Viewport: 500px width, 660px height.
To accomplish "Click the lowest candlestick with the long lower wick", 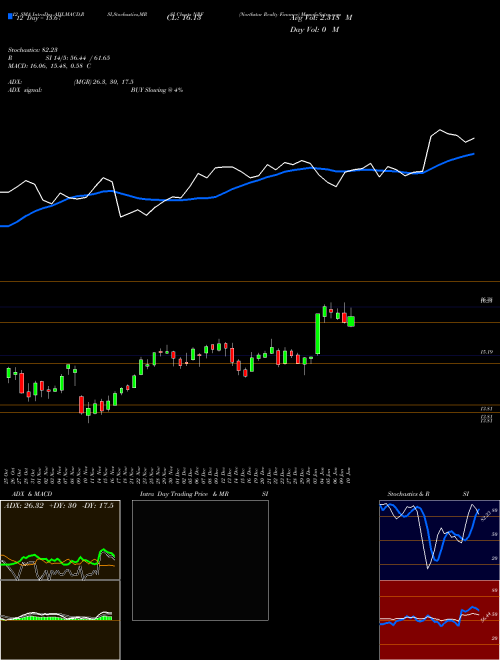I will (88, 412).
